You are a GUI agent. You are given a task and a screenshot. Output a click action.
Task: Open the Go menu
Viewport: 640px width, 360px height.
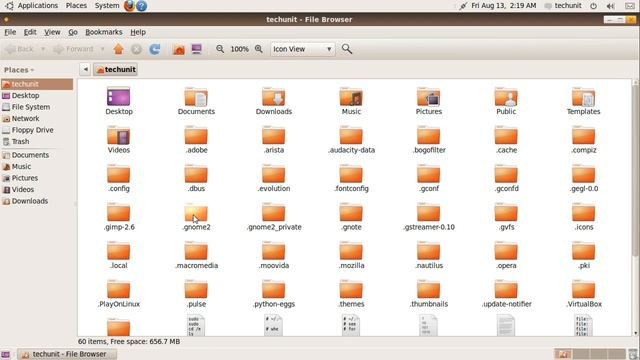click(x=73, y=32)
